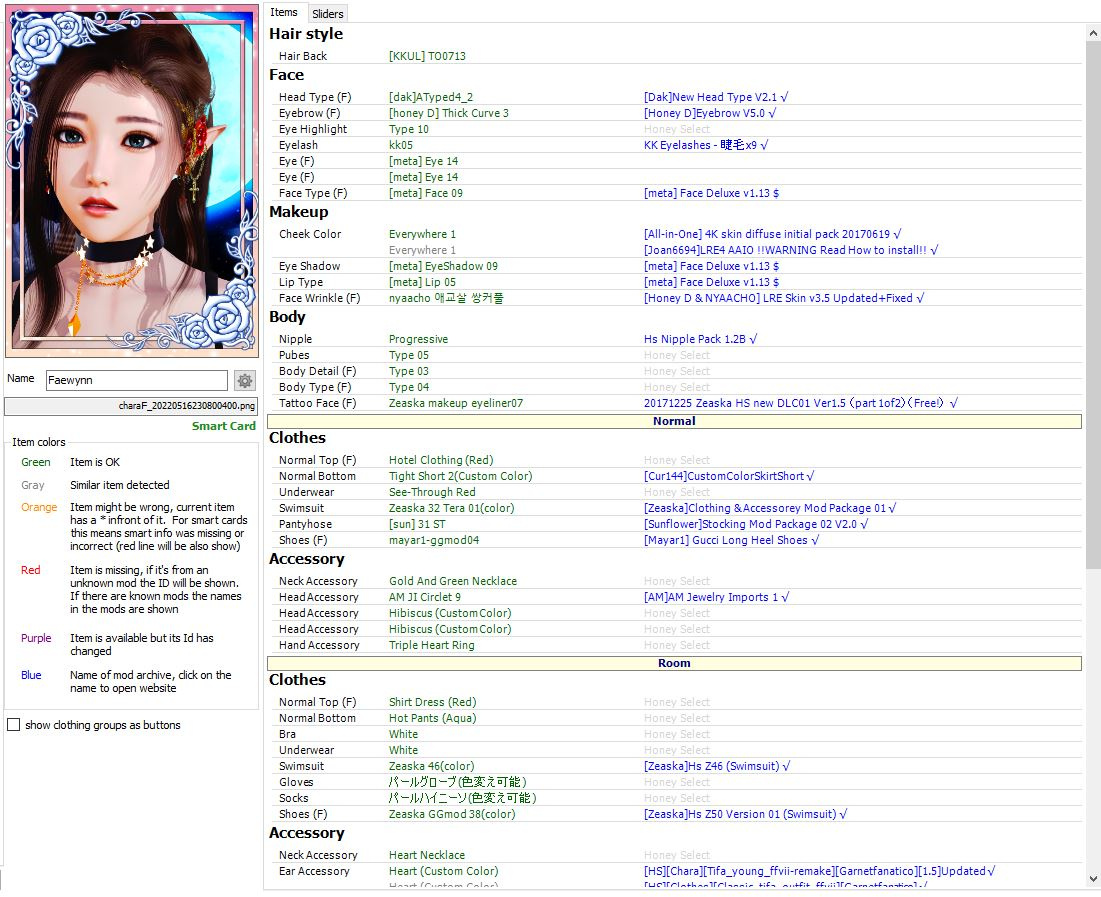Open [Zeaska]Hs Z46 (Swimsuit) link
1101x897 pixels.
717,766
